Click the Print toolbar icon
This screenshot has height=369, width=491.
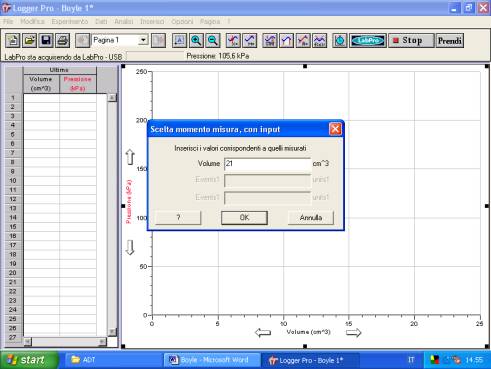click(x=62, y=41)
